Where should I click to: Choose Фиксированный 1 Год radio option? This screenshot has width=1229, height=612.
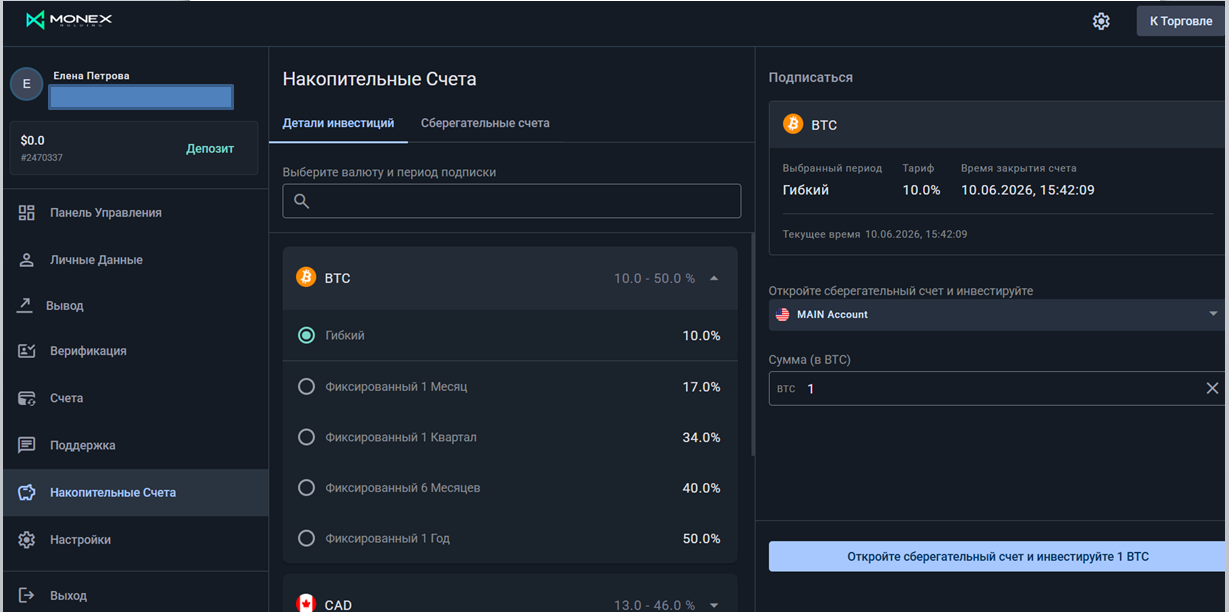[307, 538]
